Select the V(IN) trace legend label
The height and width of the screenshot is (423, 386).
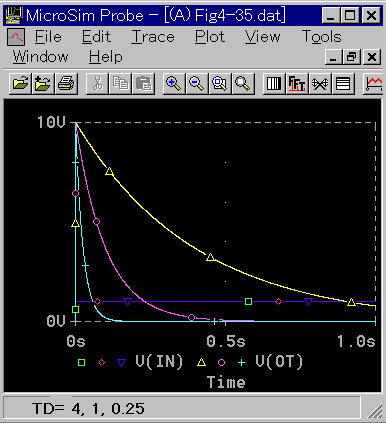pos(159,362)
